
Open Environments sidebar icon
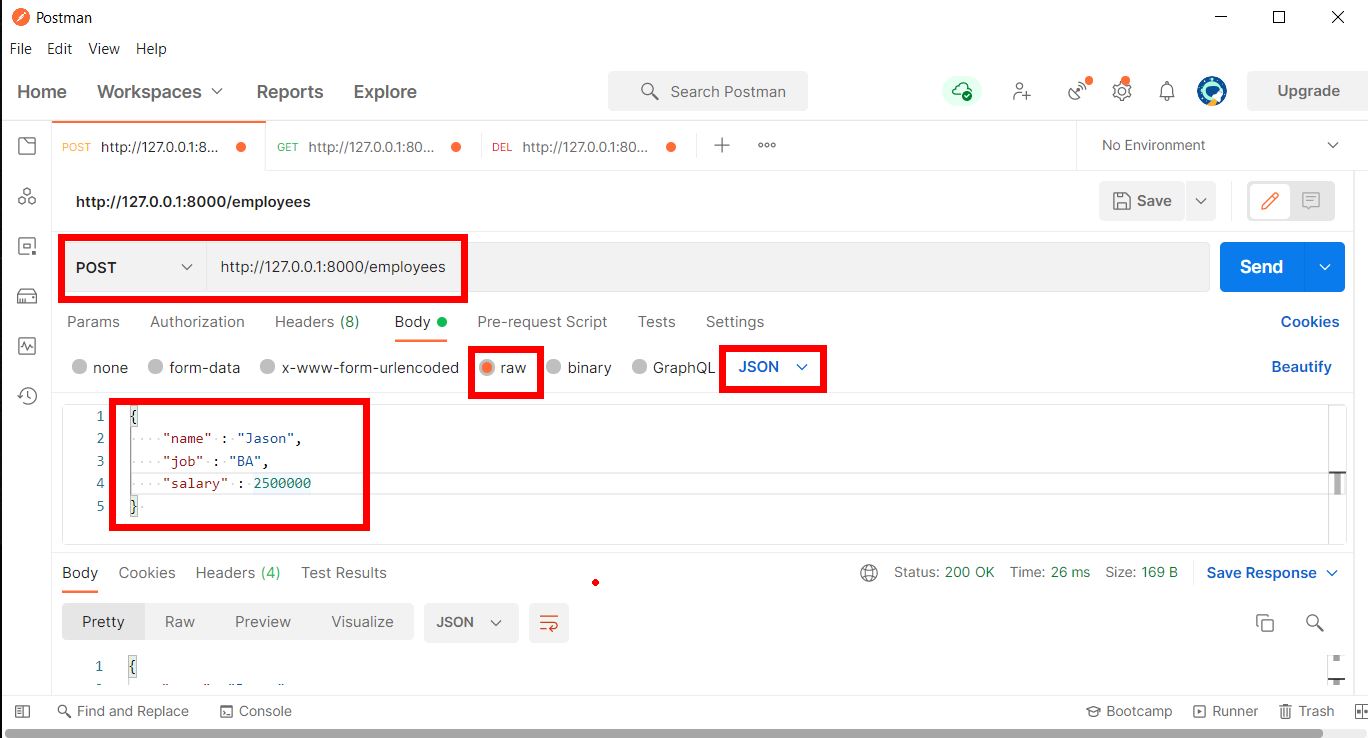27,246
